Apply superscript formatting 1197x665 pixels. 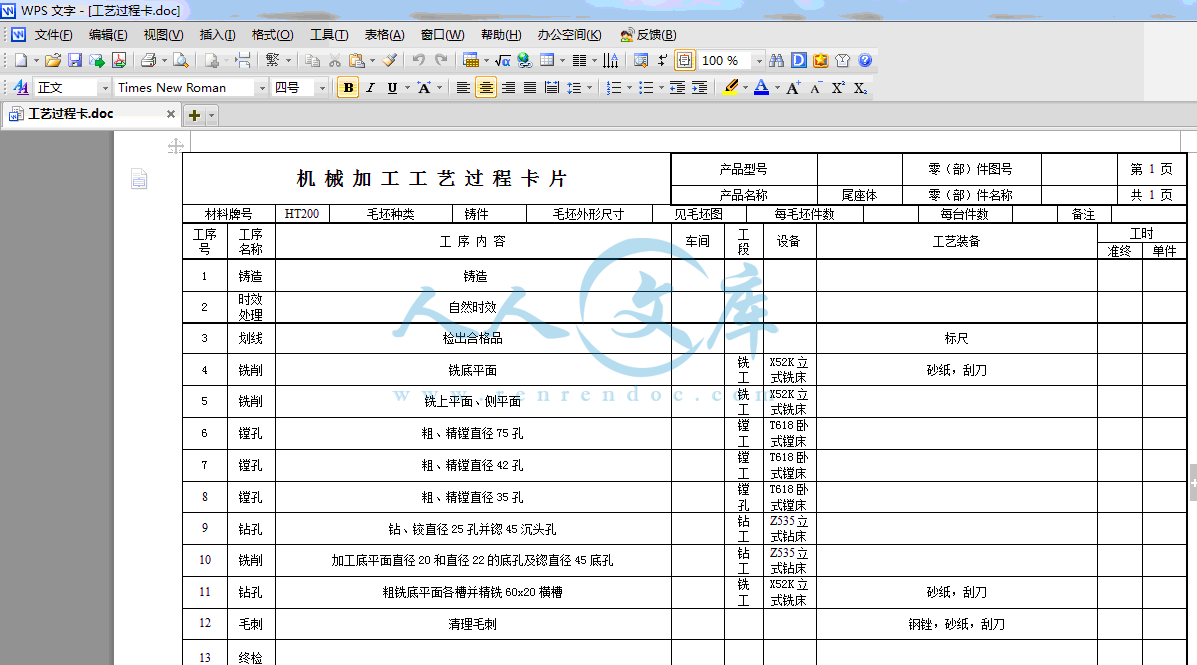(x=838, y=88)
